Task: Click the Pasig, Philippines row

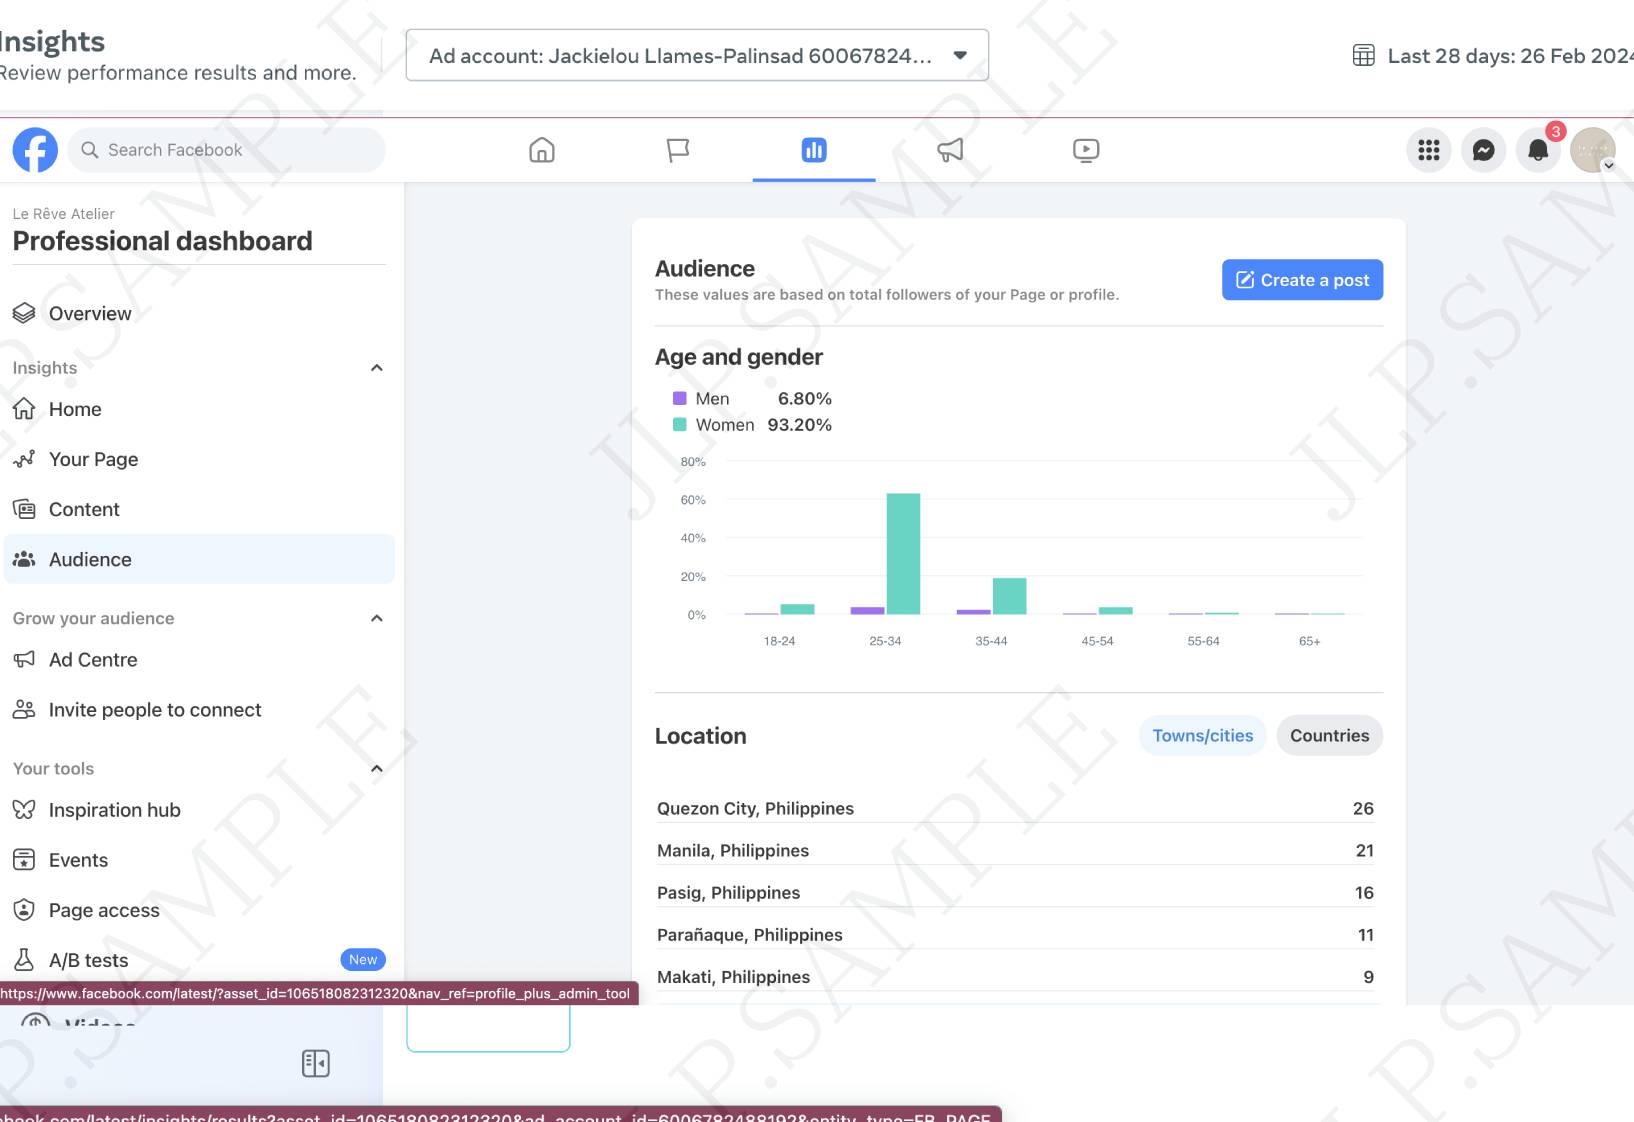Action: point(1015,892)
